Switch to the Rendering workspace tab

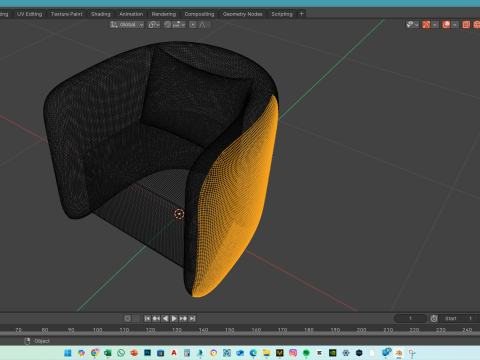click(164, 14)
